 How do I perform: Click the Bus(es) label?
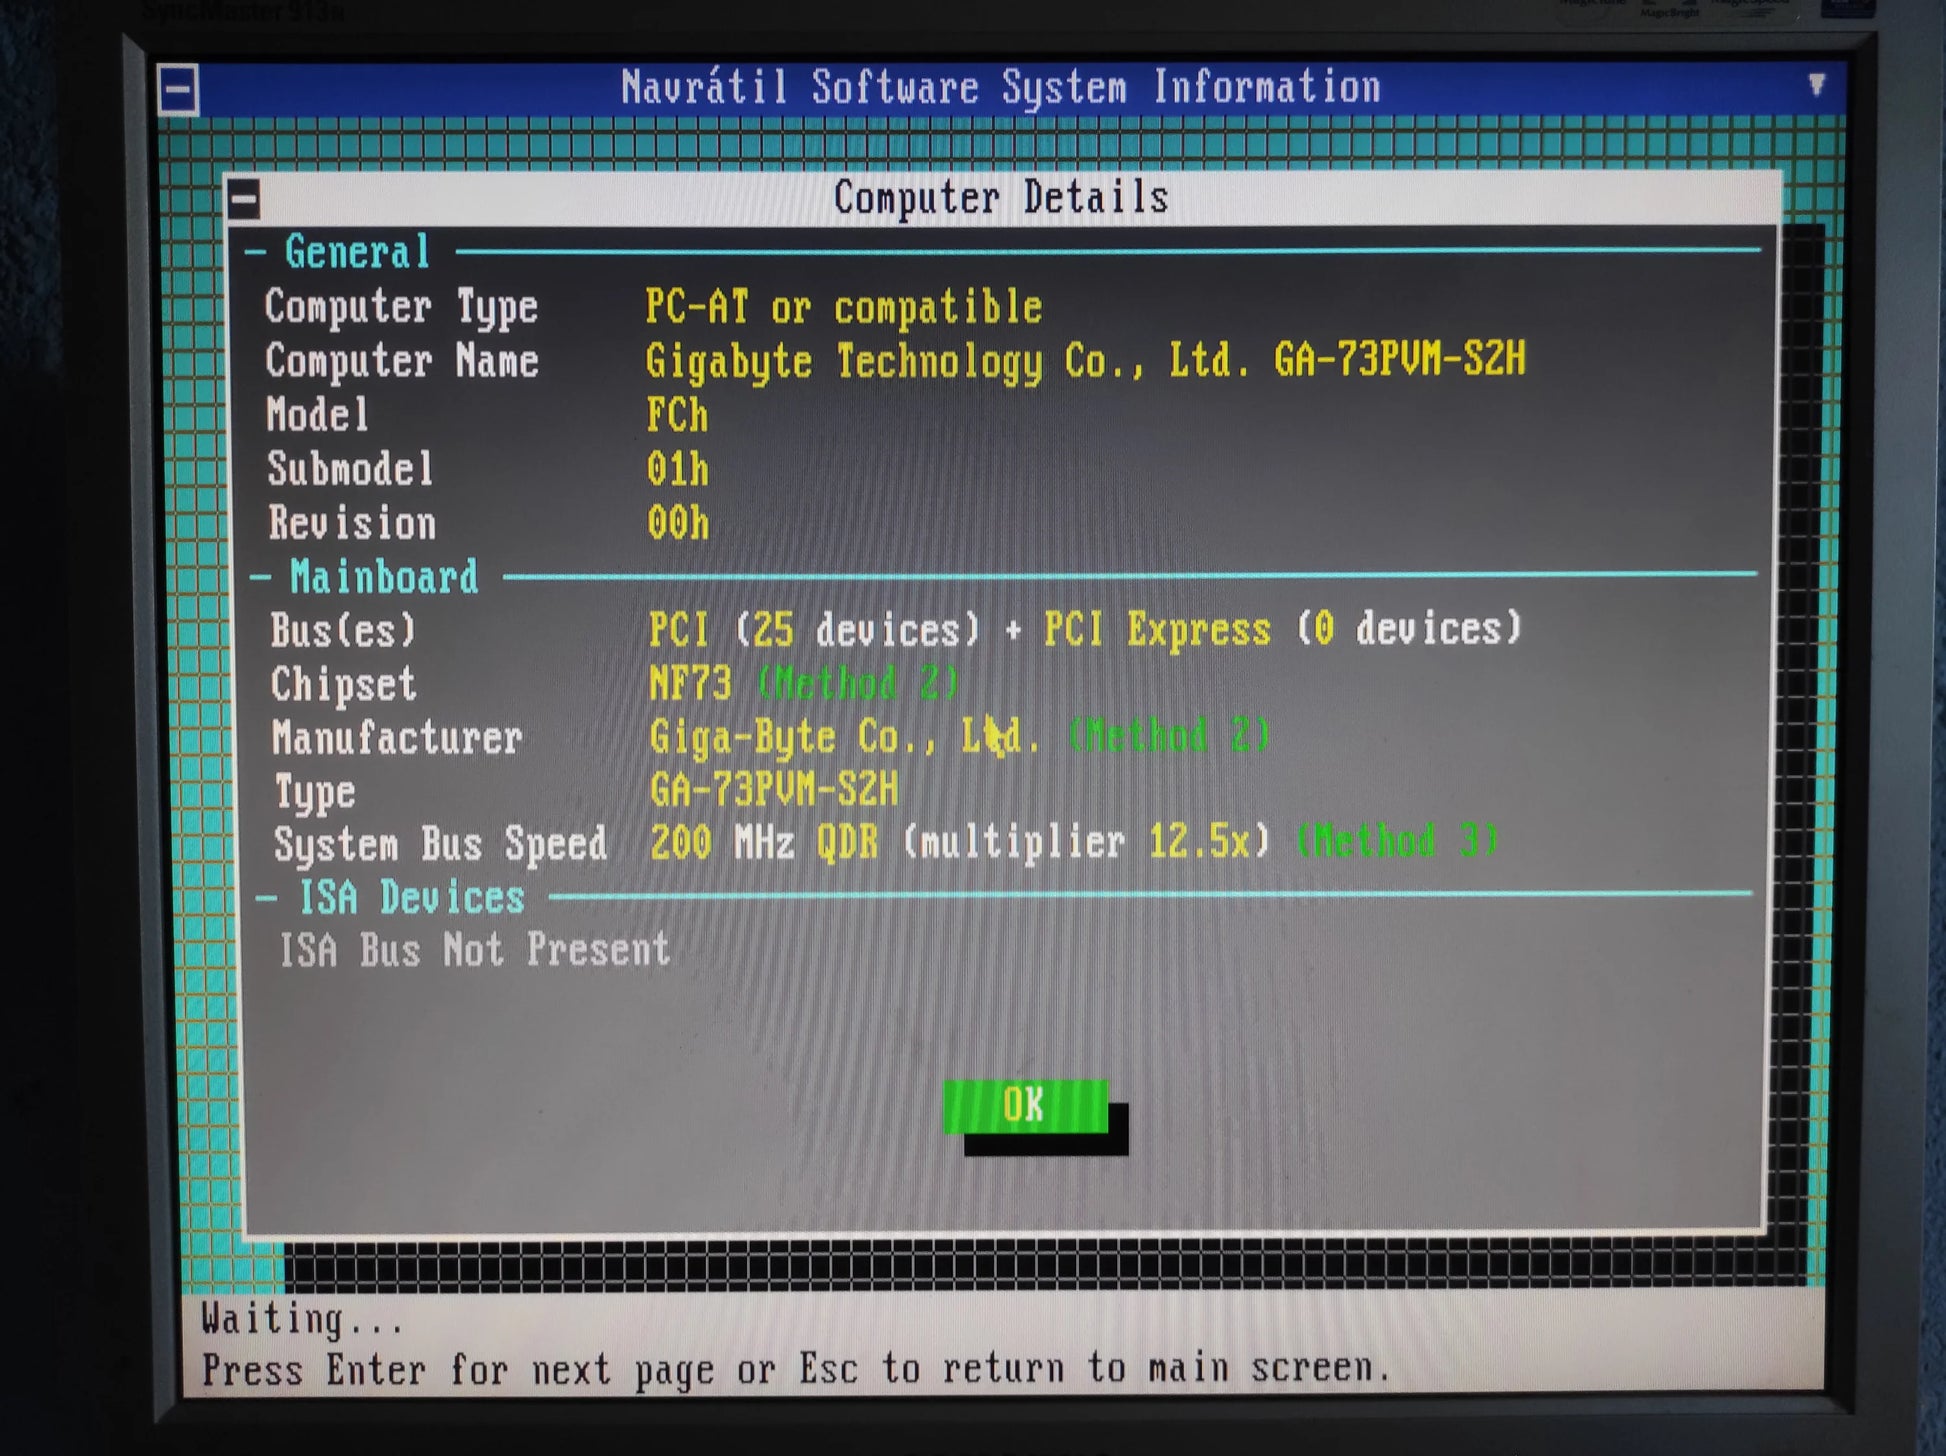[343, 631]
